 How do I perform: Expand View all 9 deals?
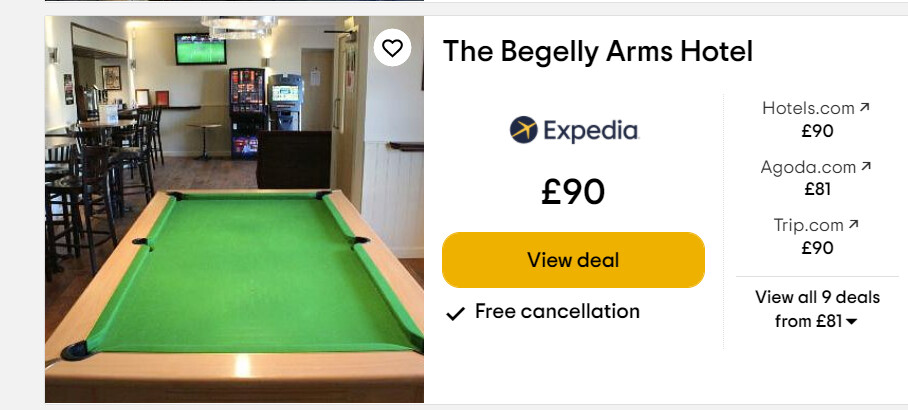(x=816, y=297)
